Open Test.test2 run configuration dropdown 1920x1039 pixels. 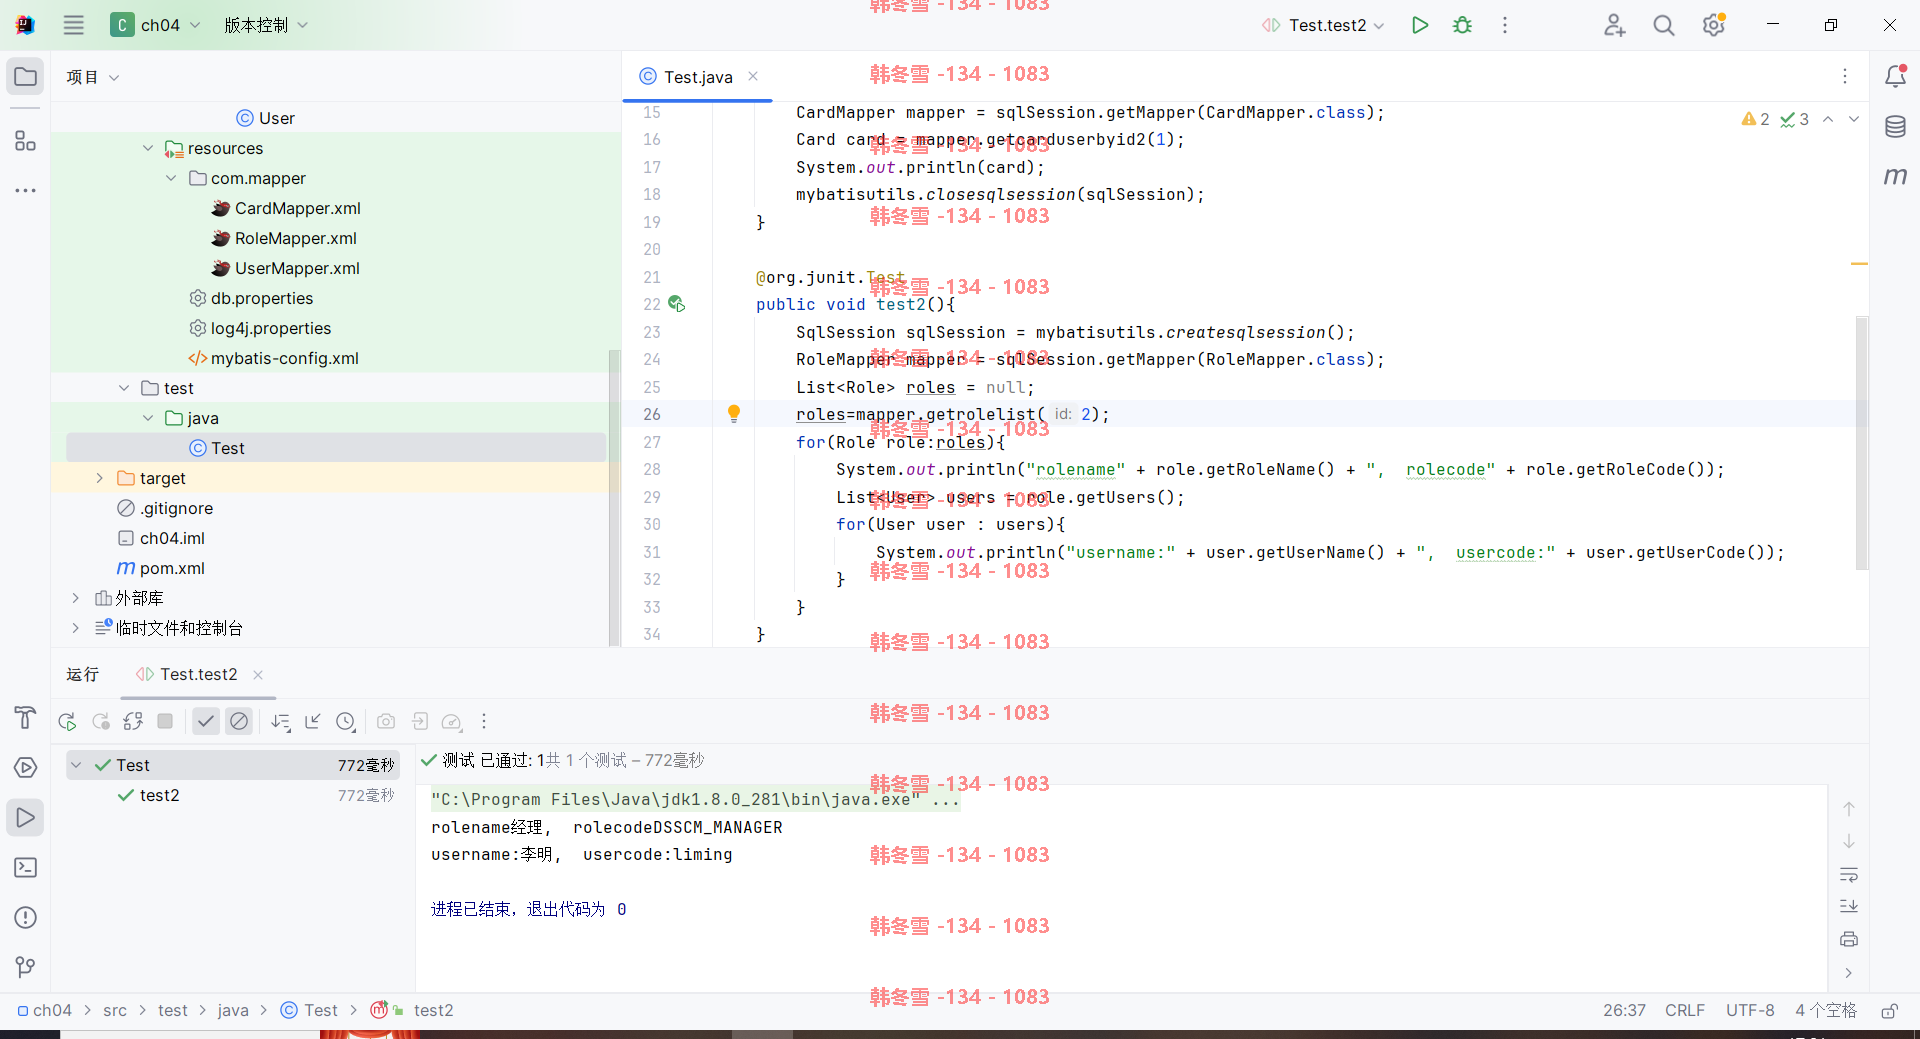point(1323,25)
